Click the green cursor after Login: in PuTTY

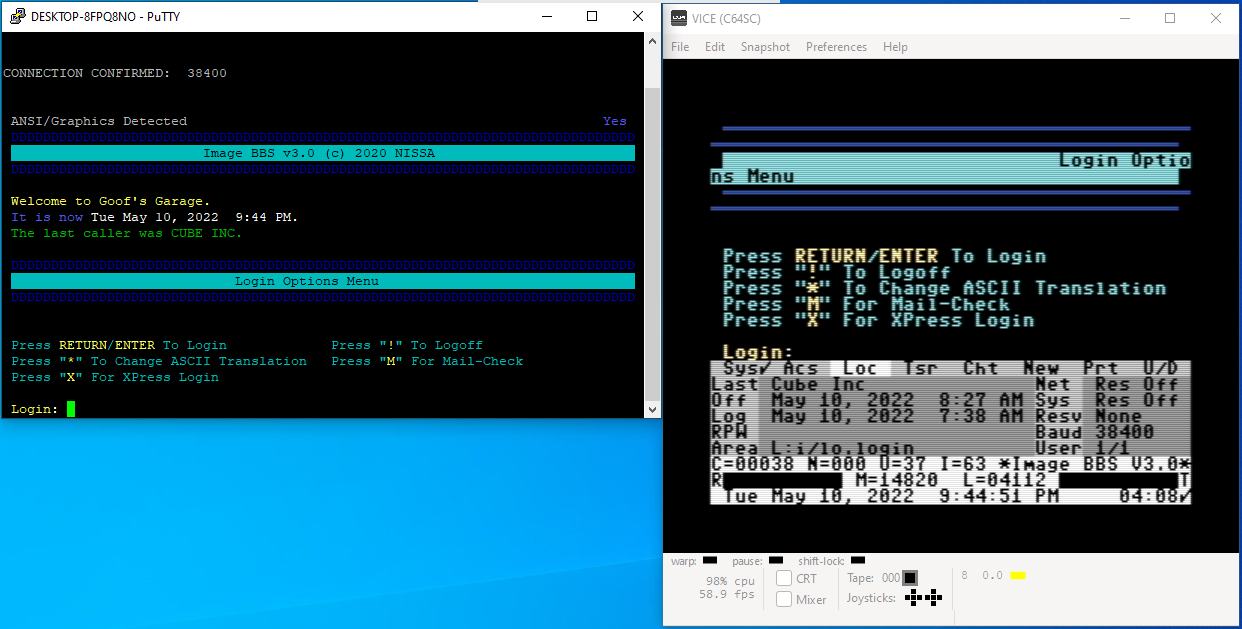pyautogui.click(x=71, y=409)
